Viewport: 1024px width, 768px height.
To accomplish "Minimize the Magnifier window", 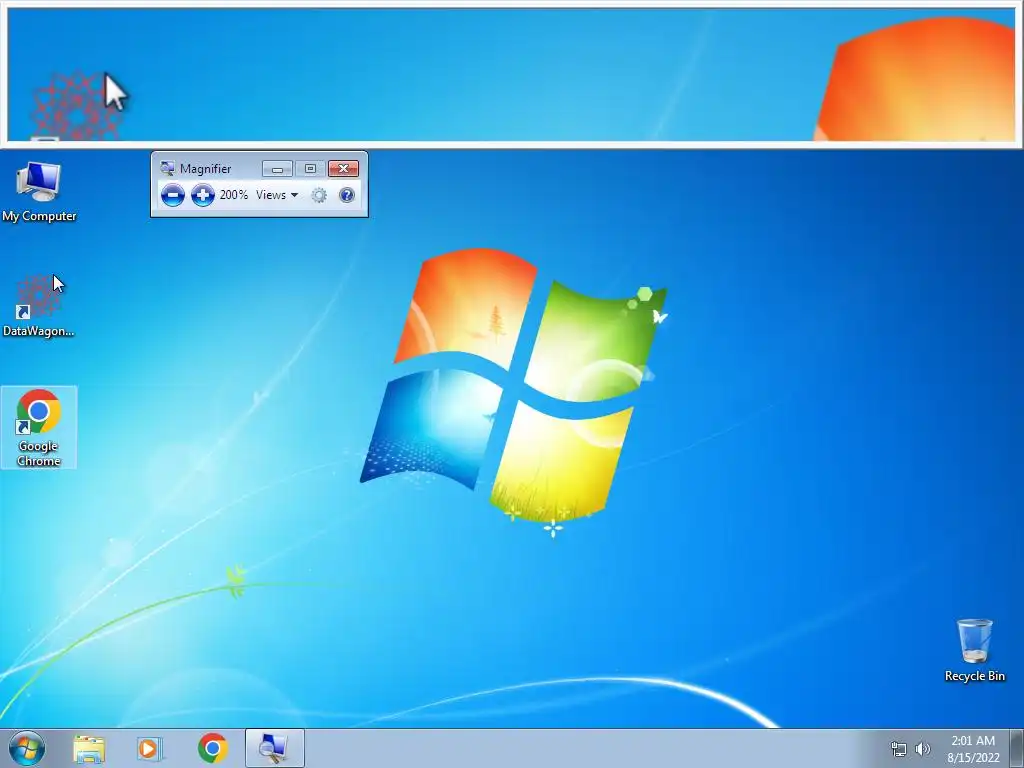I will (x=277, y=169).
